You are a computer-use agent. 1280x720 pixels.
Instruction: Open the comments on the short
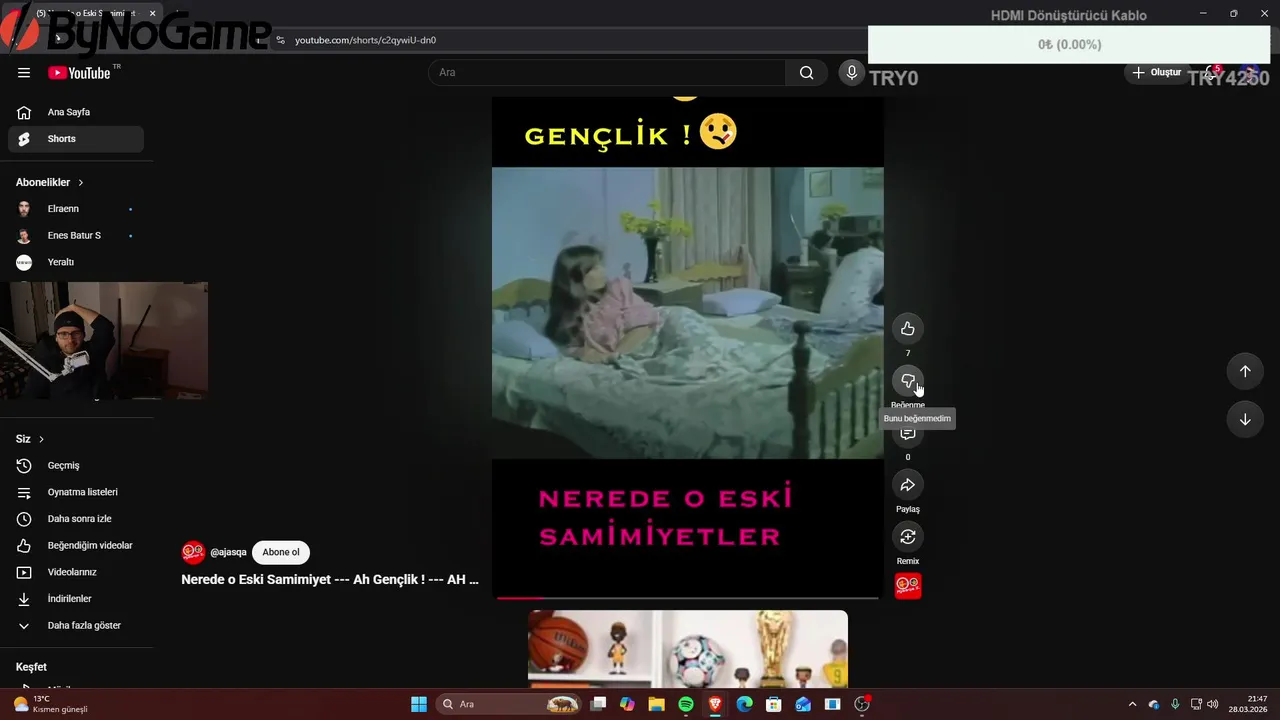tap(907, 434)
